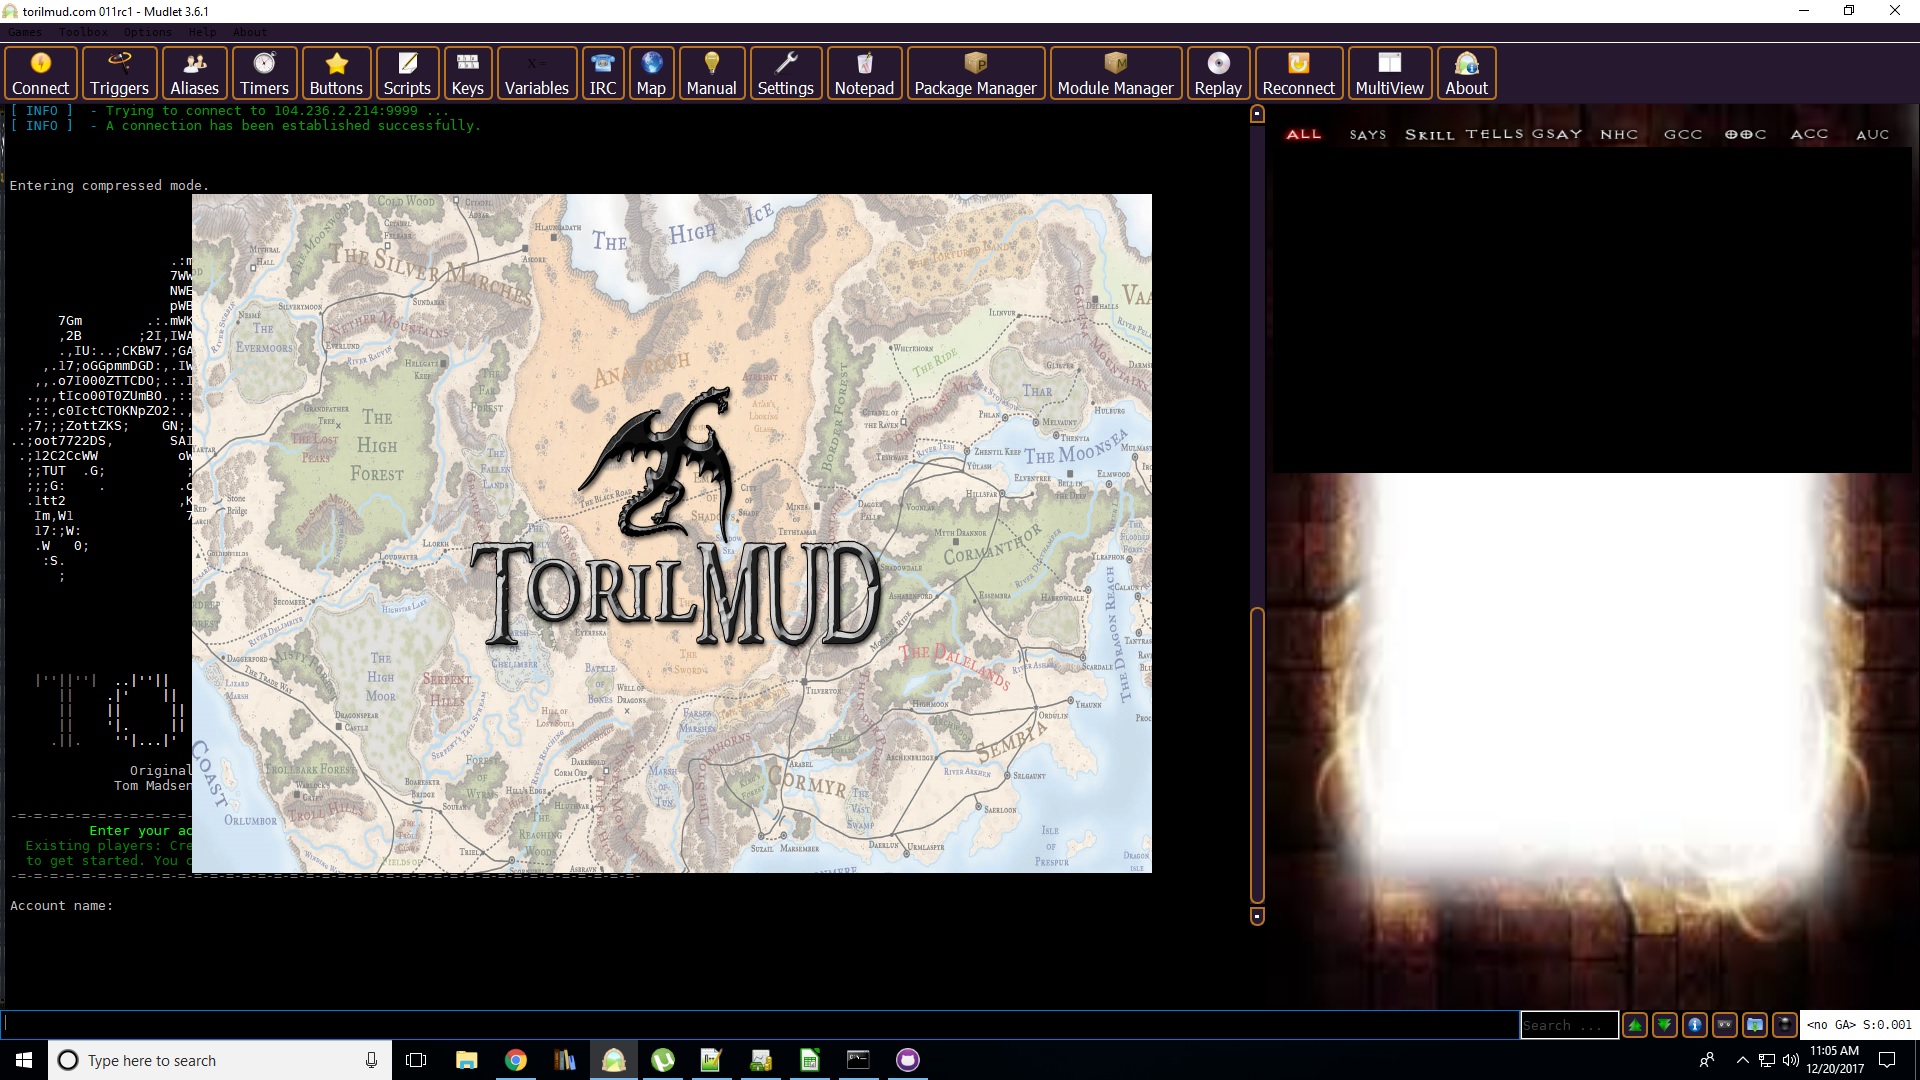Switch to the TELLS chat tab
This screenshot has height=1080, width=1920.
click(1494, 134)
